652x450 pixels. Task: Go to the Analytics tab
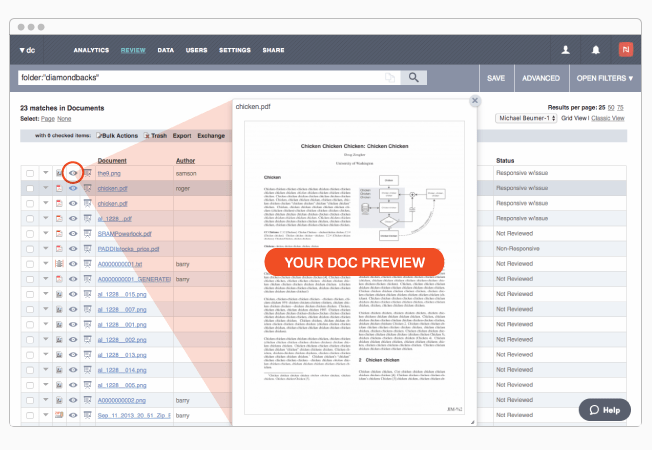coord(91,49)
